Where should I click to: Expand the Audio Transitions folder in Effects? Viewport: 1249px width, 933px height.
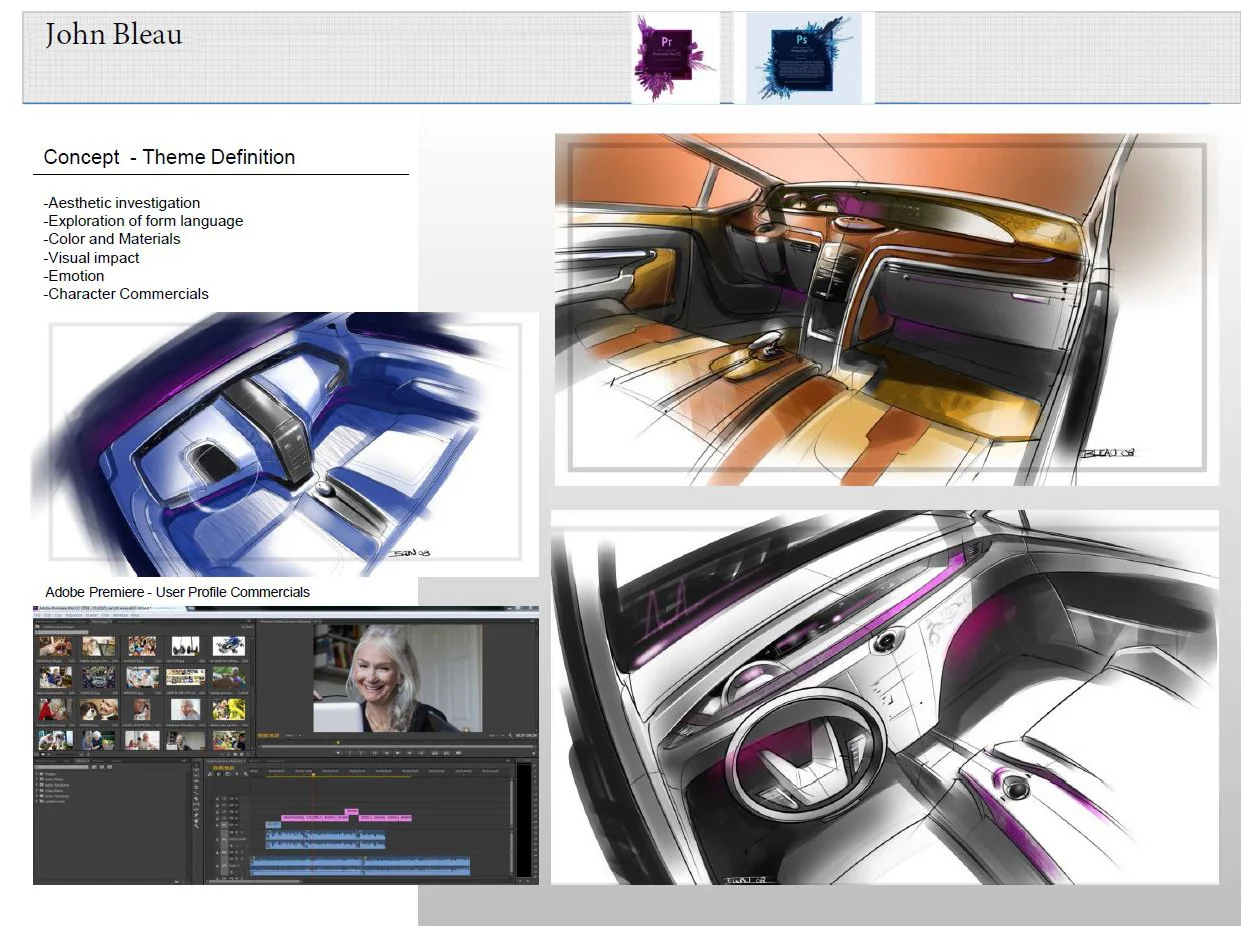(37, 785)
